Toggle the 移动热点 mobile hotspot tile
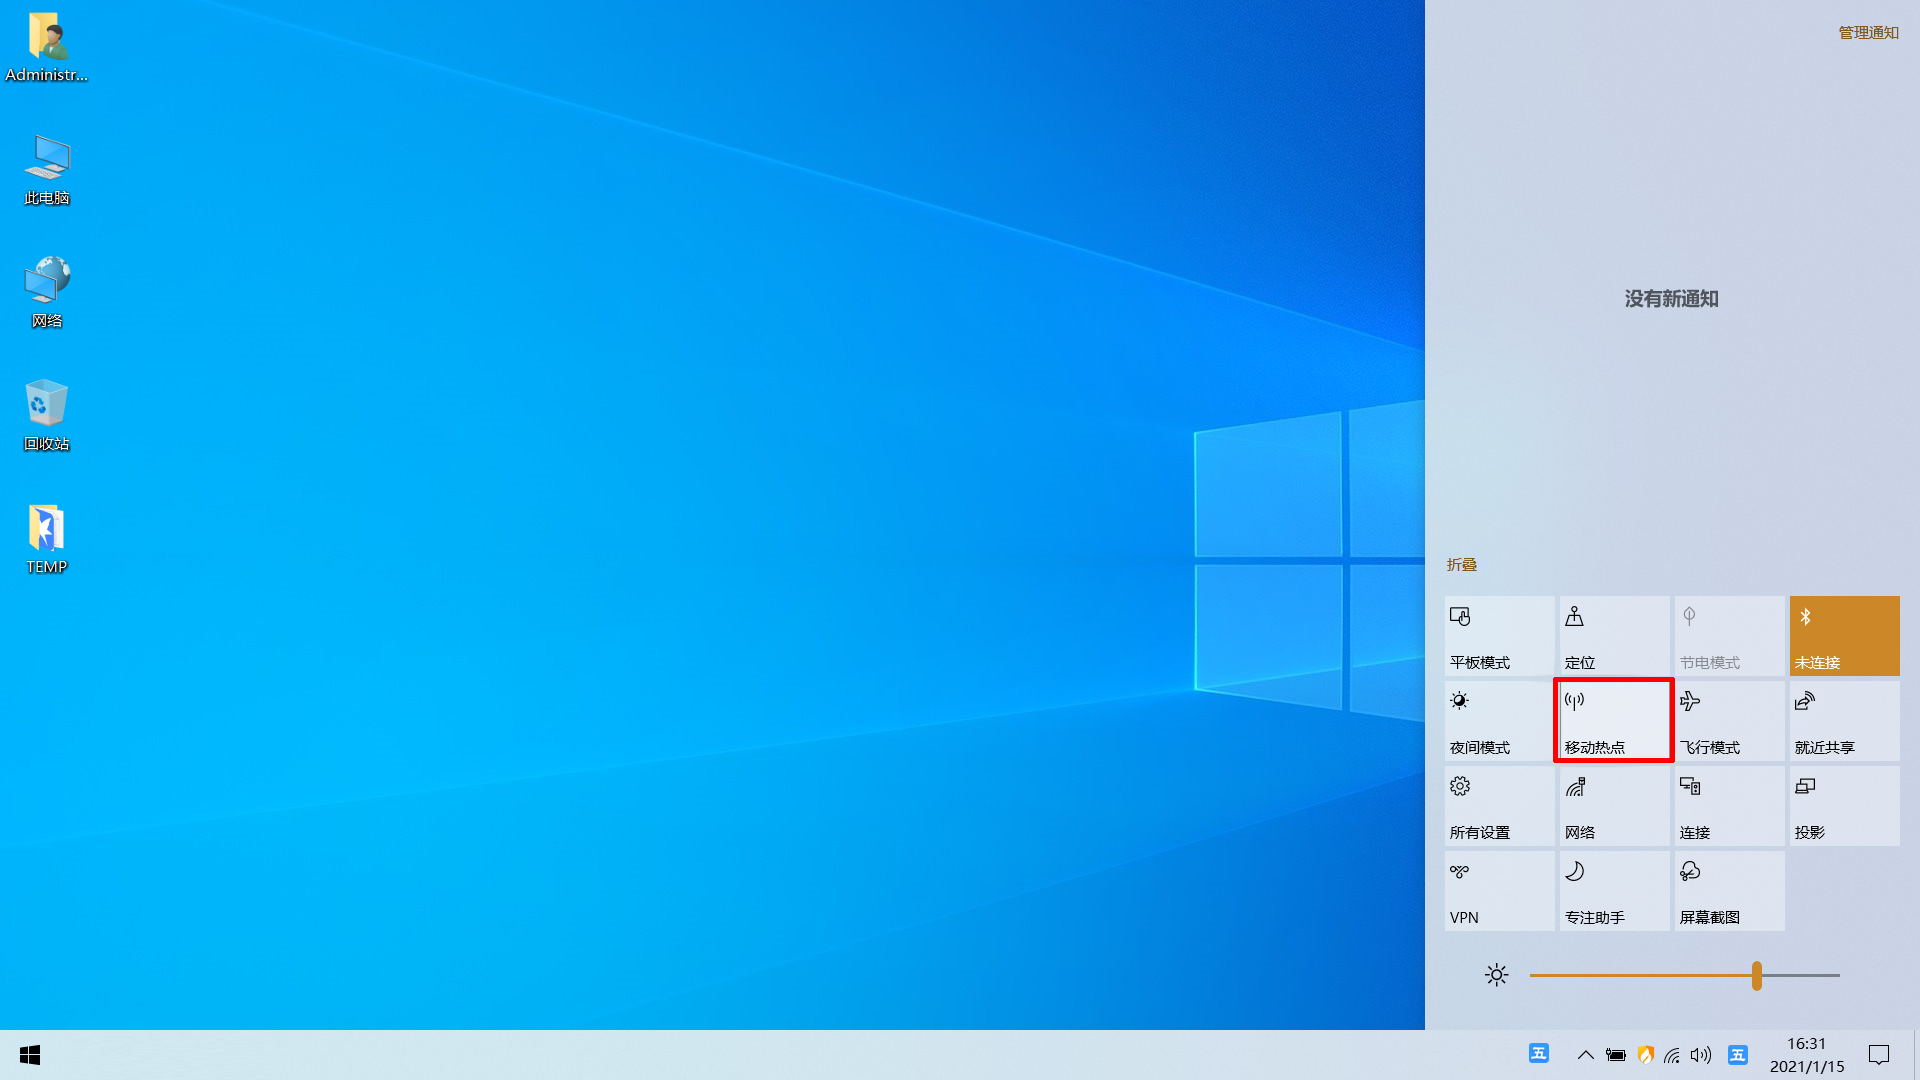 (1613, 720)
